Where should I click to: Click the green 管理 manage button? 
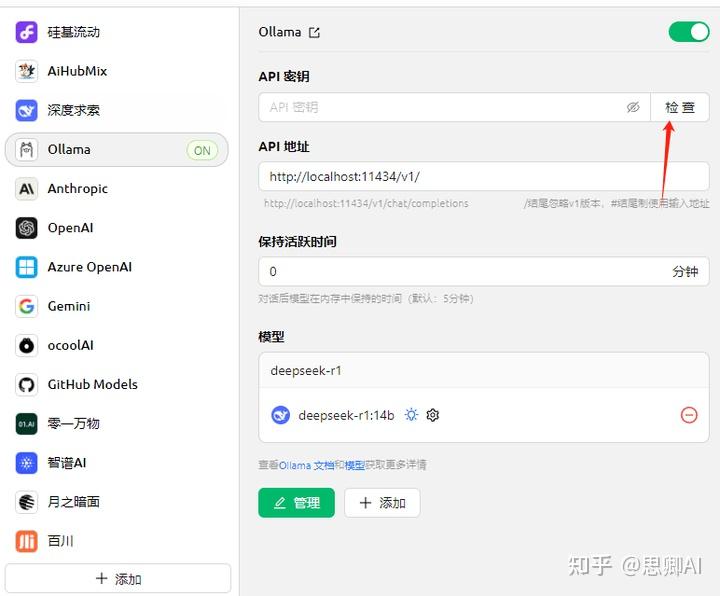point(297,503)
